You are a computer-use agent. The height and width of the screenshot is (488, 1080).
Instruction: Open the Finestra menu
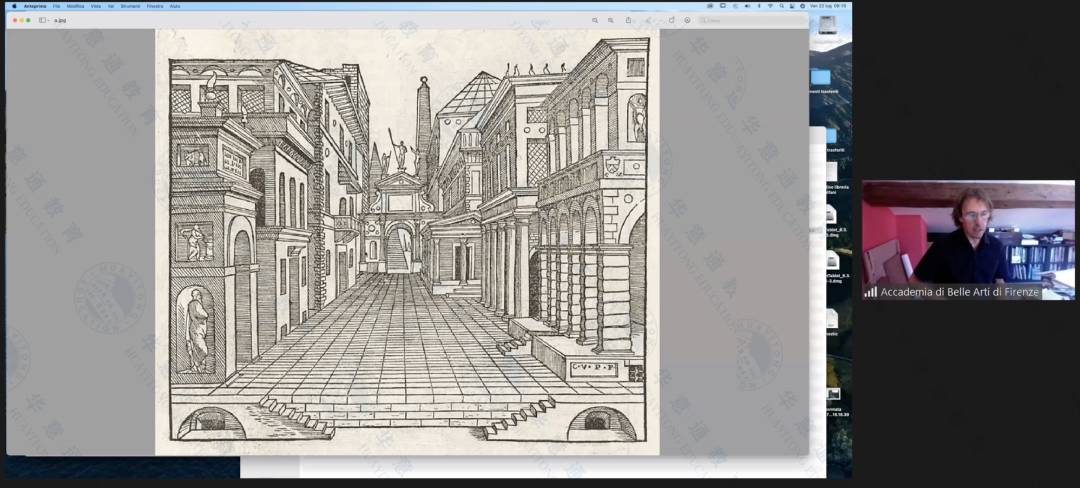click(x=155, y=6)
